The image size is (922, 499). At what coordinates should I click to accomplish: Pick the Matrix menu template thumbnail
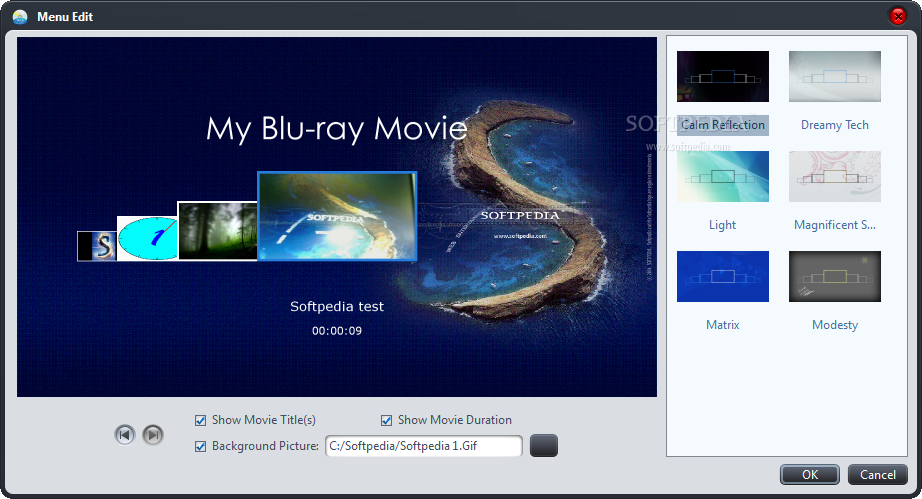point(723,276)
